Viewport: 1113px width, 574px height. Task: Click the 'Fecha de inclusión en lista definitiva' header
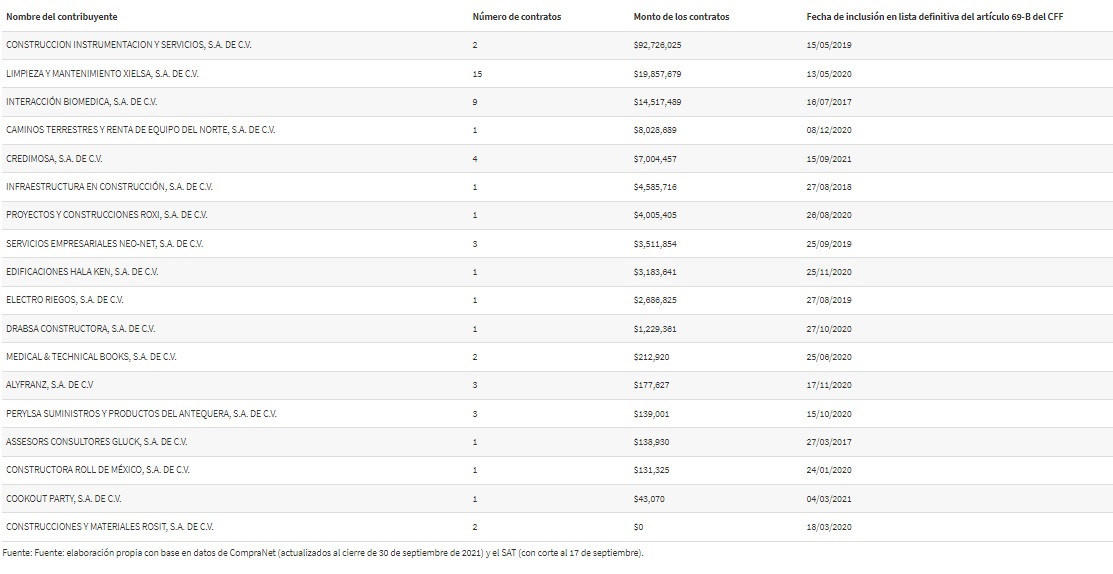click(935, 16)
